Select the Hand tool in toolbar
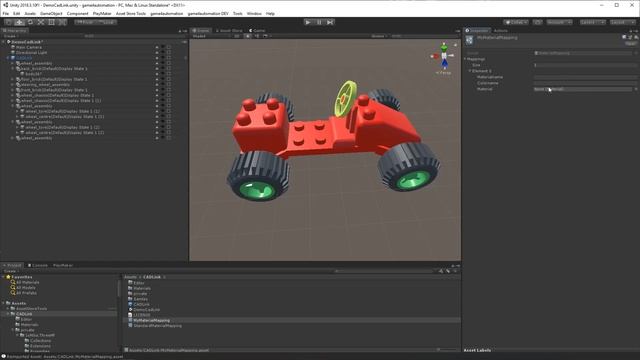The height and width of the screenshot is (360, 640). 9,22
